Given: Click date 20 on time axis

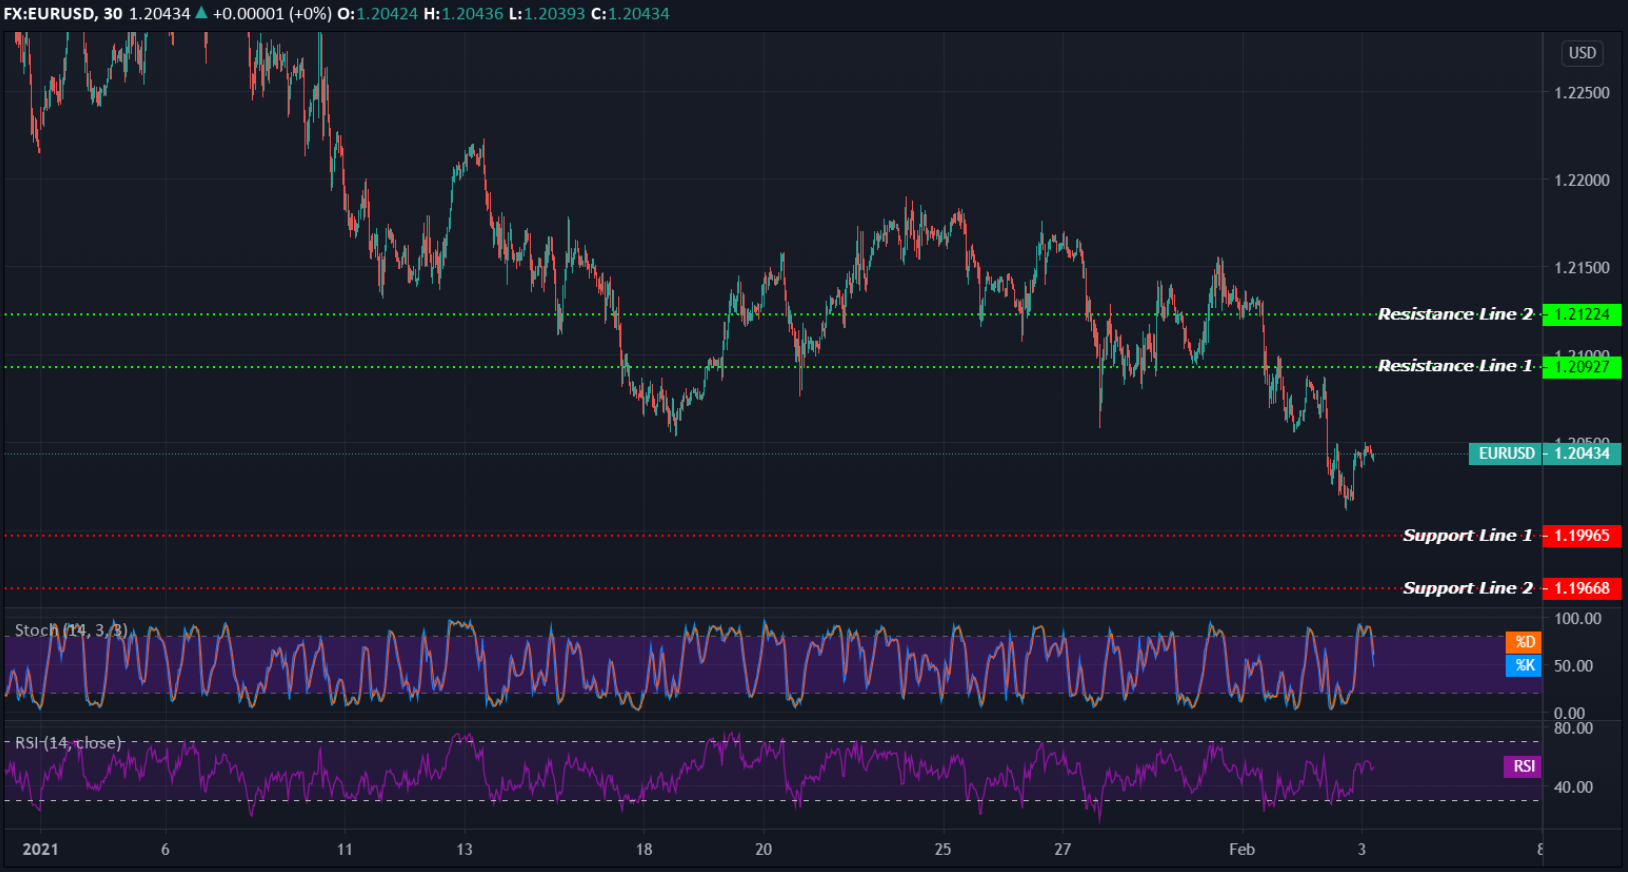Looking at the screenshot, I should click(763, 849).
